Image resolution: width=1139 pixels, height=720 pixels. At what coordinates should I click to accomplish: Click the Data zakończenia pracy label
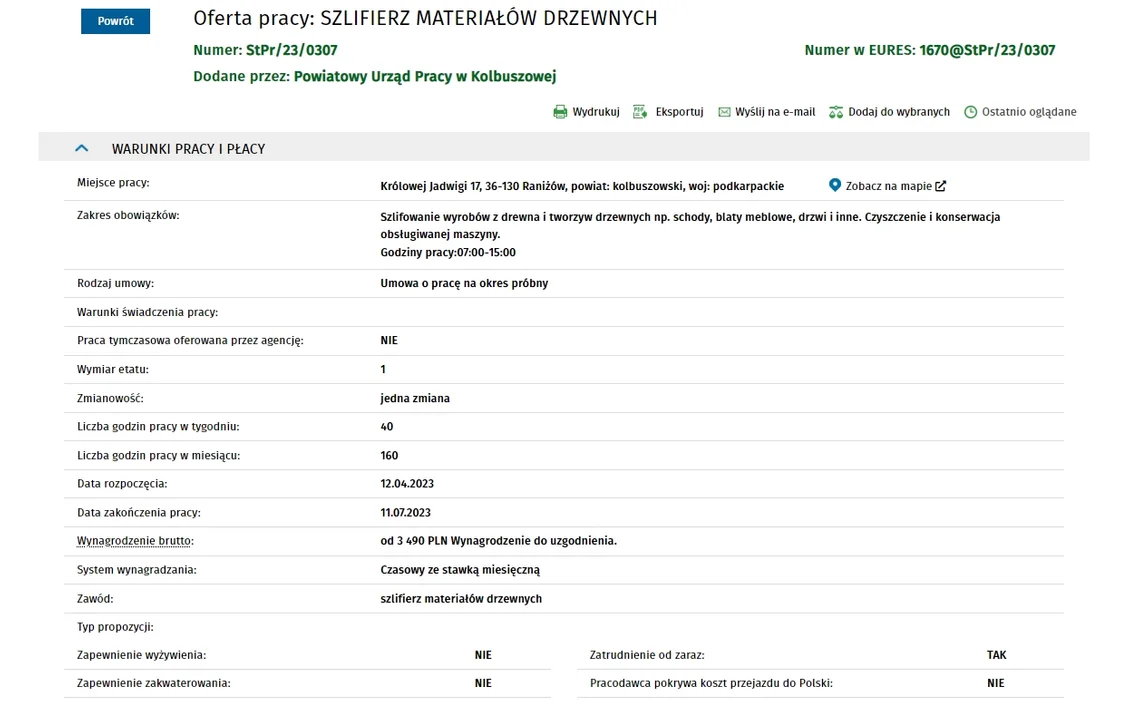139,512
